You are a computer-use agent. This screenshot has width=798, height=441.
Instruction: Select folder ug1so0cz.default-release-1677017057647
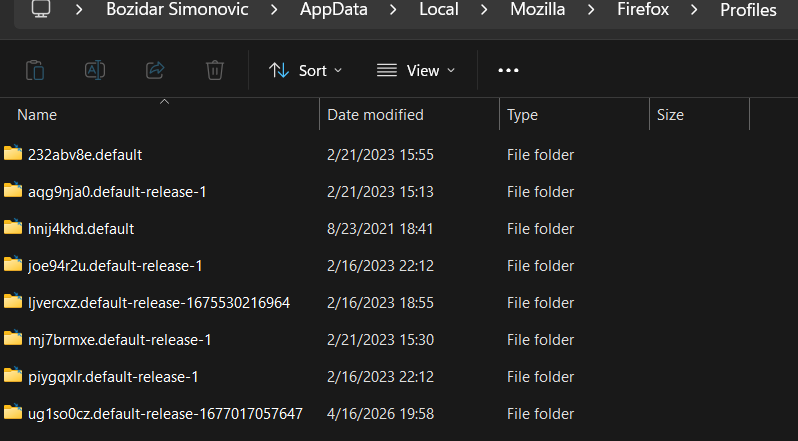165,413
